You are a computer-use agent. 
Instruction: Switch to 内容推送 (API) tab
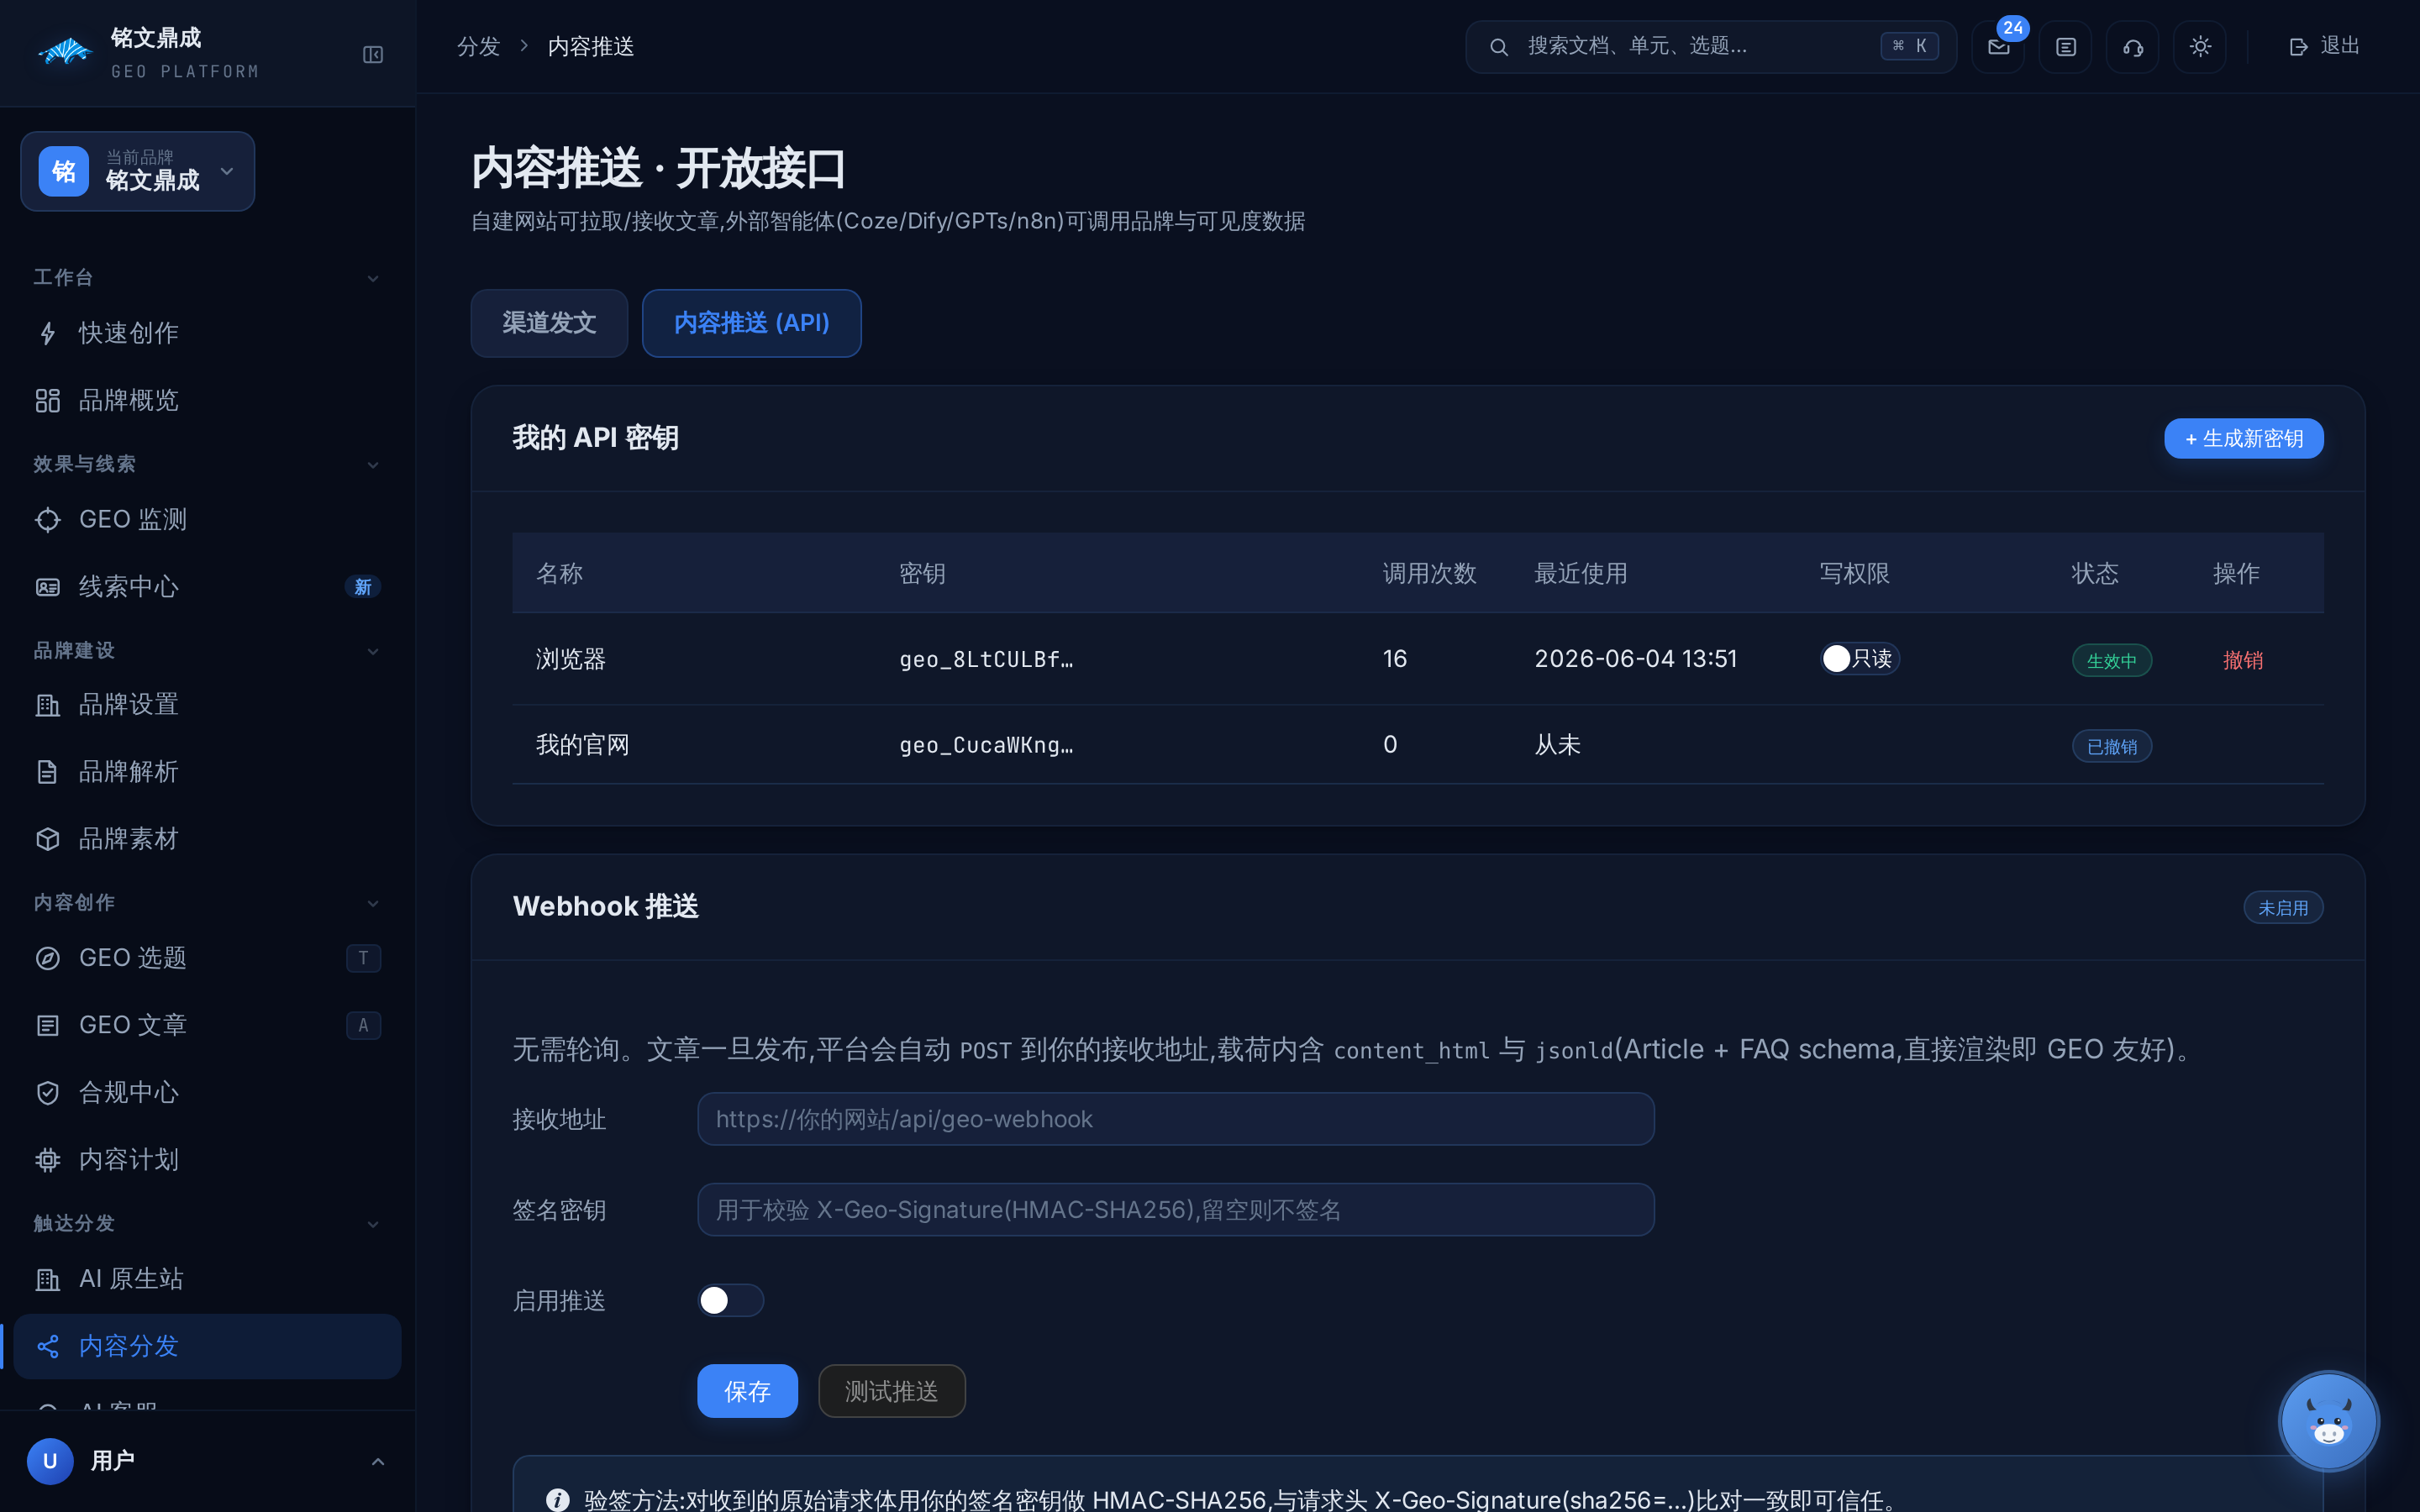751,323
